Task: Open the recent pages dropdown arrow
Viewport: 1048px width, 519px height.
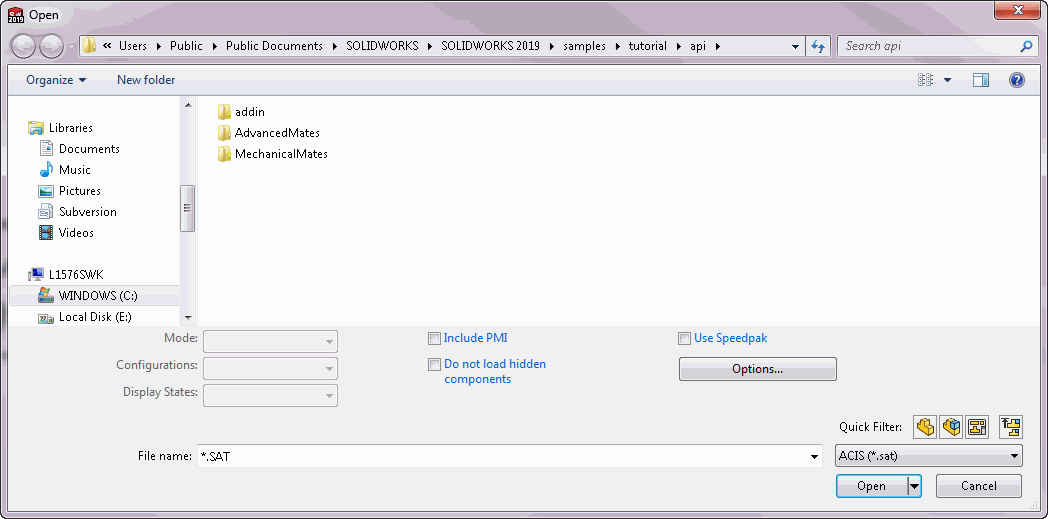Action: coord(72,47)
